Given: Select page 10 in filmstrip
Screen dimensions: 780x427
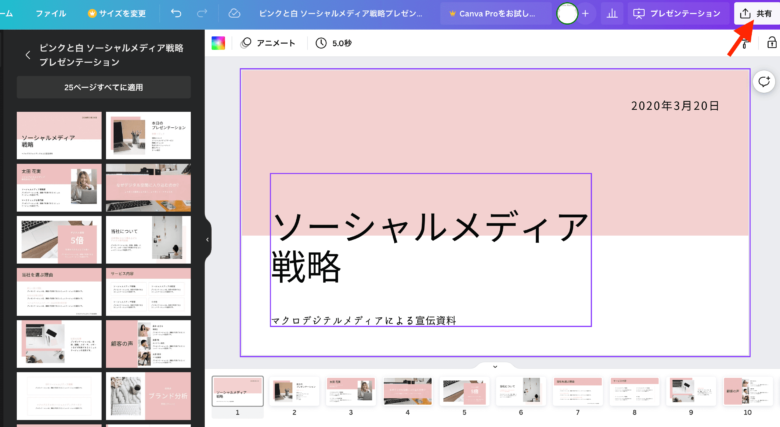Looking at the screenshot, I should pyautogui.click(x=748, y=391).
